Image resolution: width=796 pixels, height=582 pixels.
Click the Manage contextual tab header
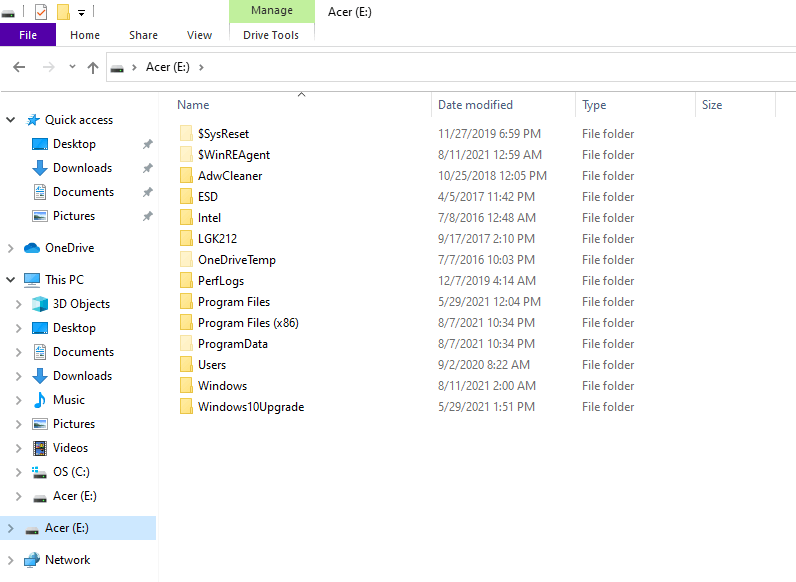pyautogui.click(x=272, y=11)
